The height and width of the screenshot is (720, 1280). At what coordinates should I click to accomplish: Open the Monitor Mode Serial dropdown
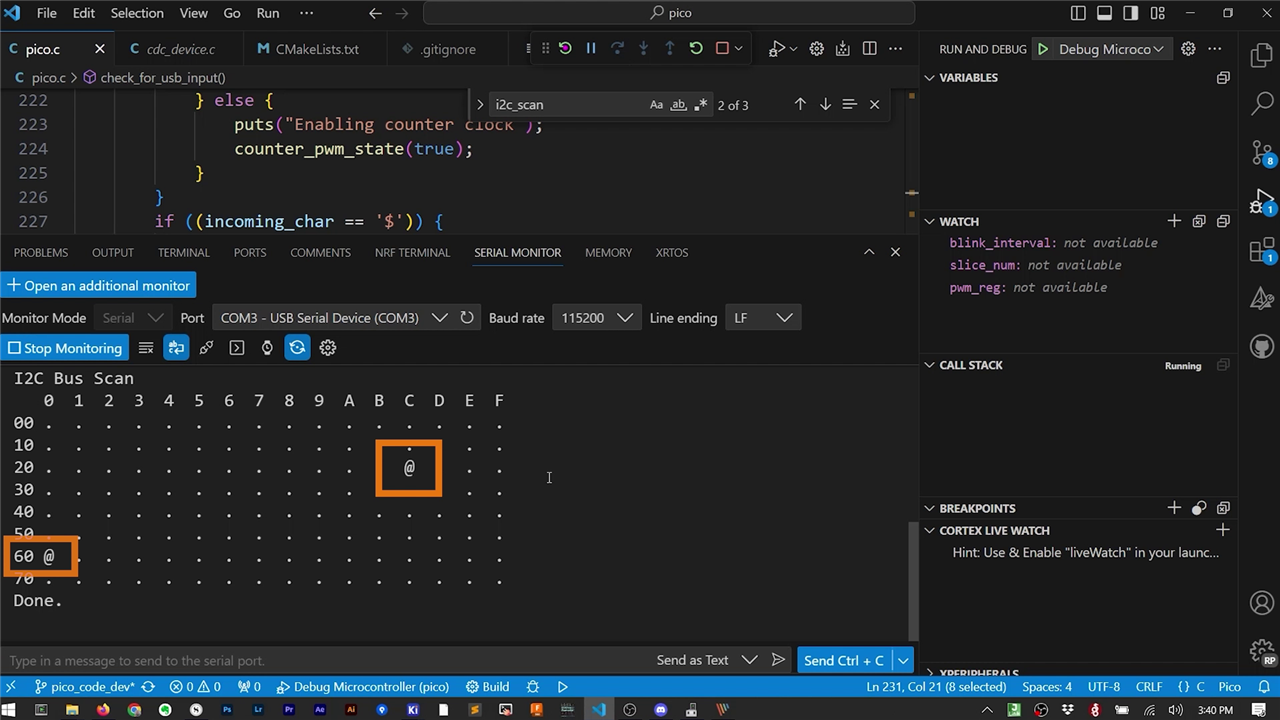click(132, 318)
